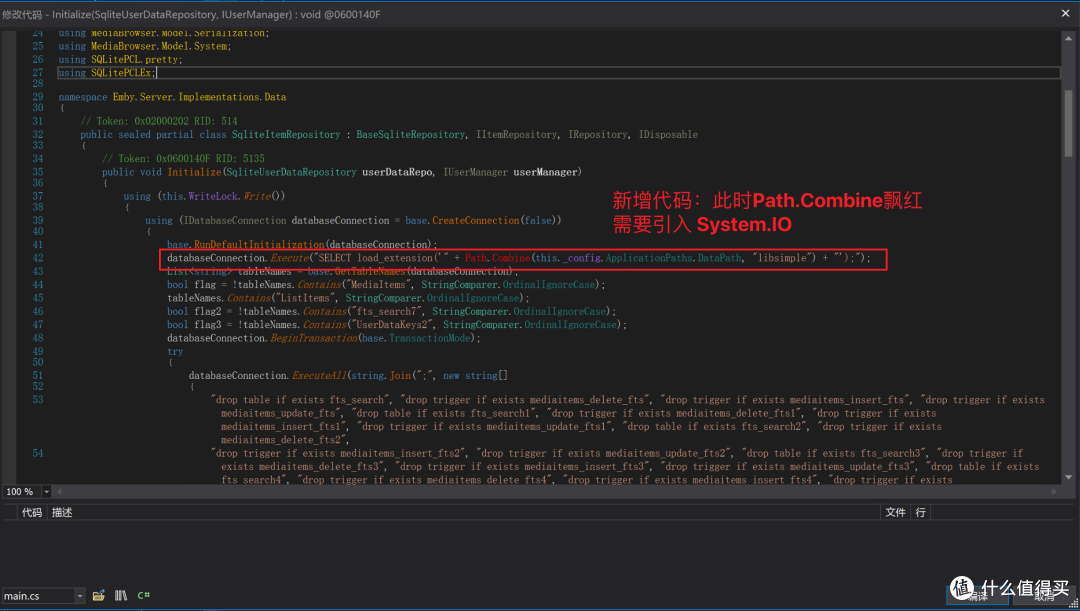Sort errors by 代码 column header
The image size is (1080, 611).
click(x=32, y=512)
